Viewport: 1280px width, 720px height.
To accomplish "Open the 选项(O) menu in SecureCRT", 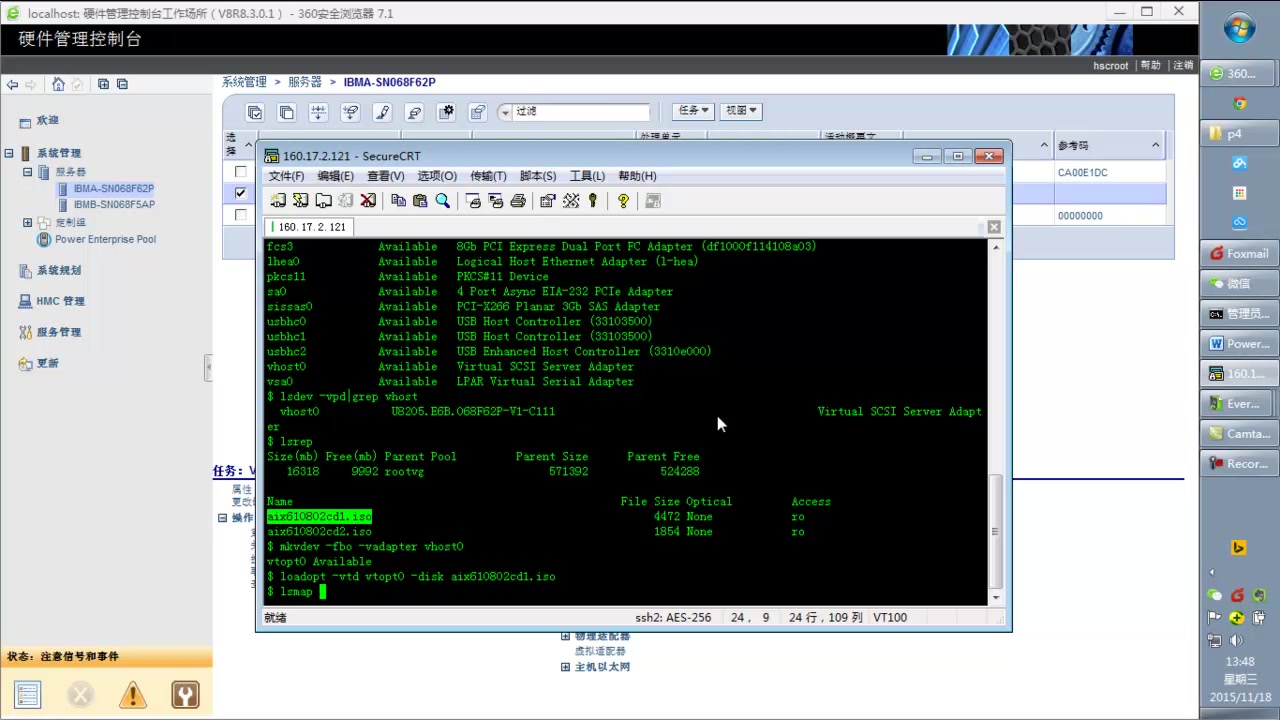I will 437,176.
